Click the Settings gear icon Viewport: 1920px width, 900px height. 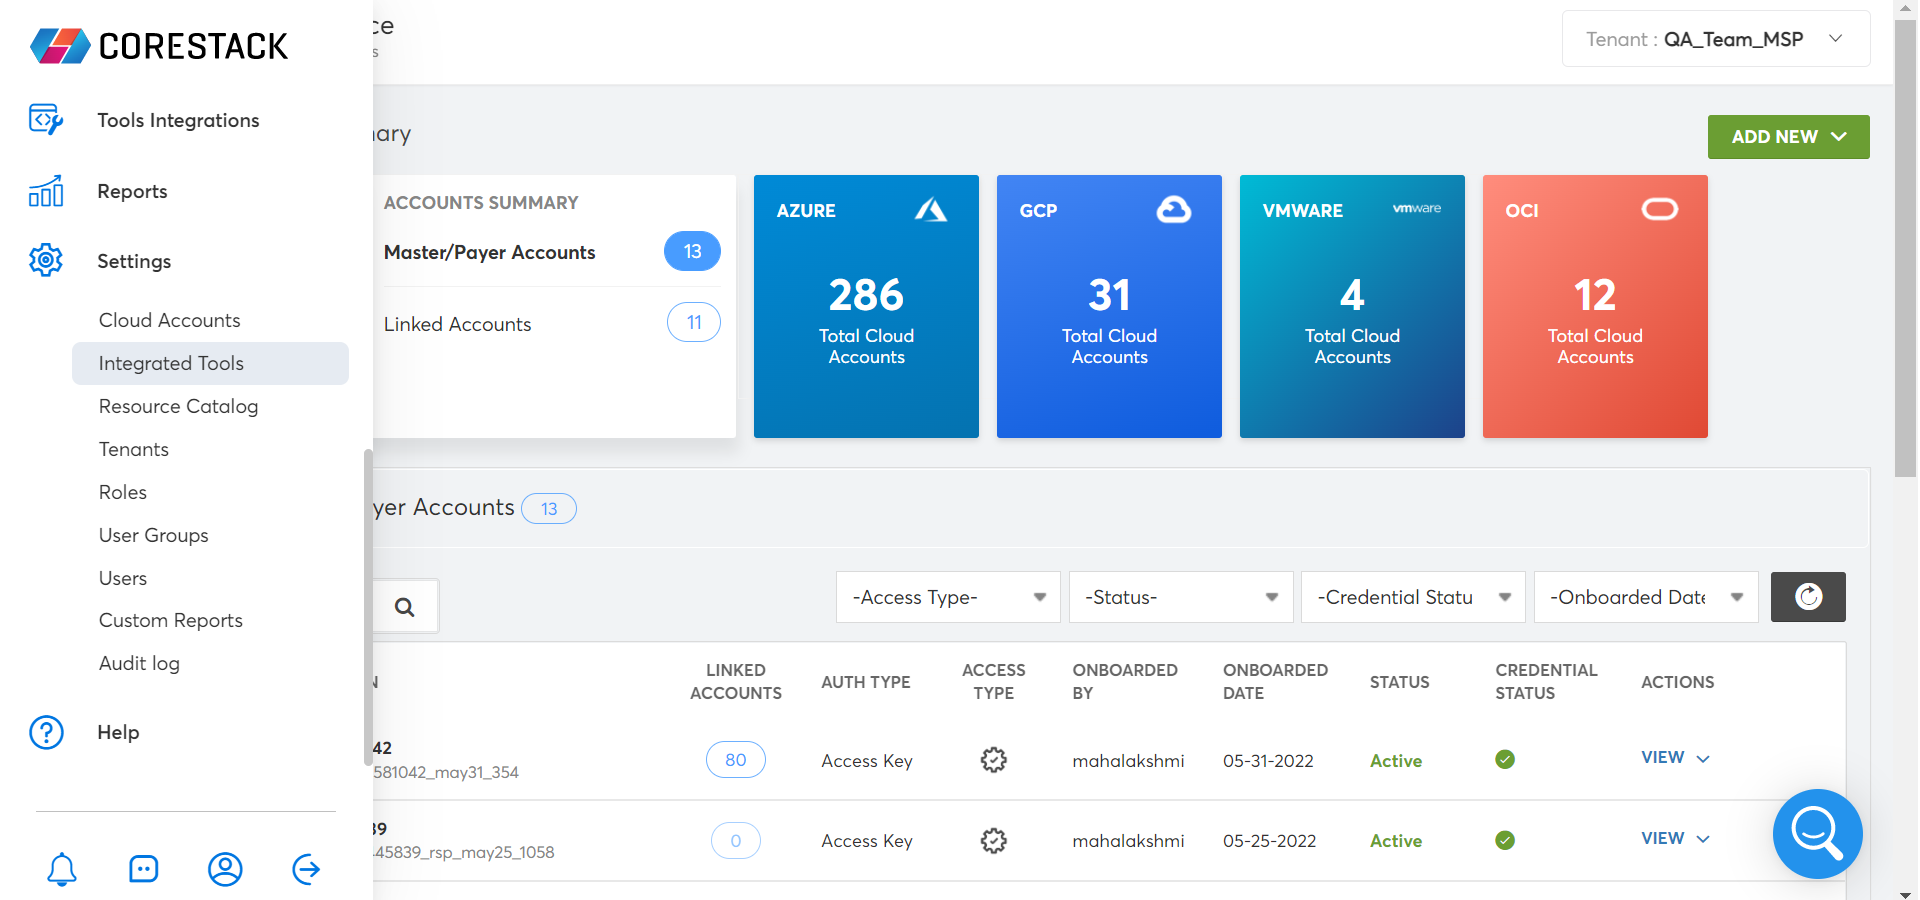46,261
